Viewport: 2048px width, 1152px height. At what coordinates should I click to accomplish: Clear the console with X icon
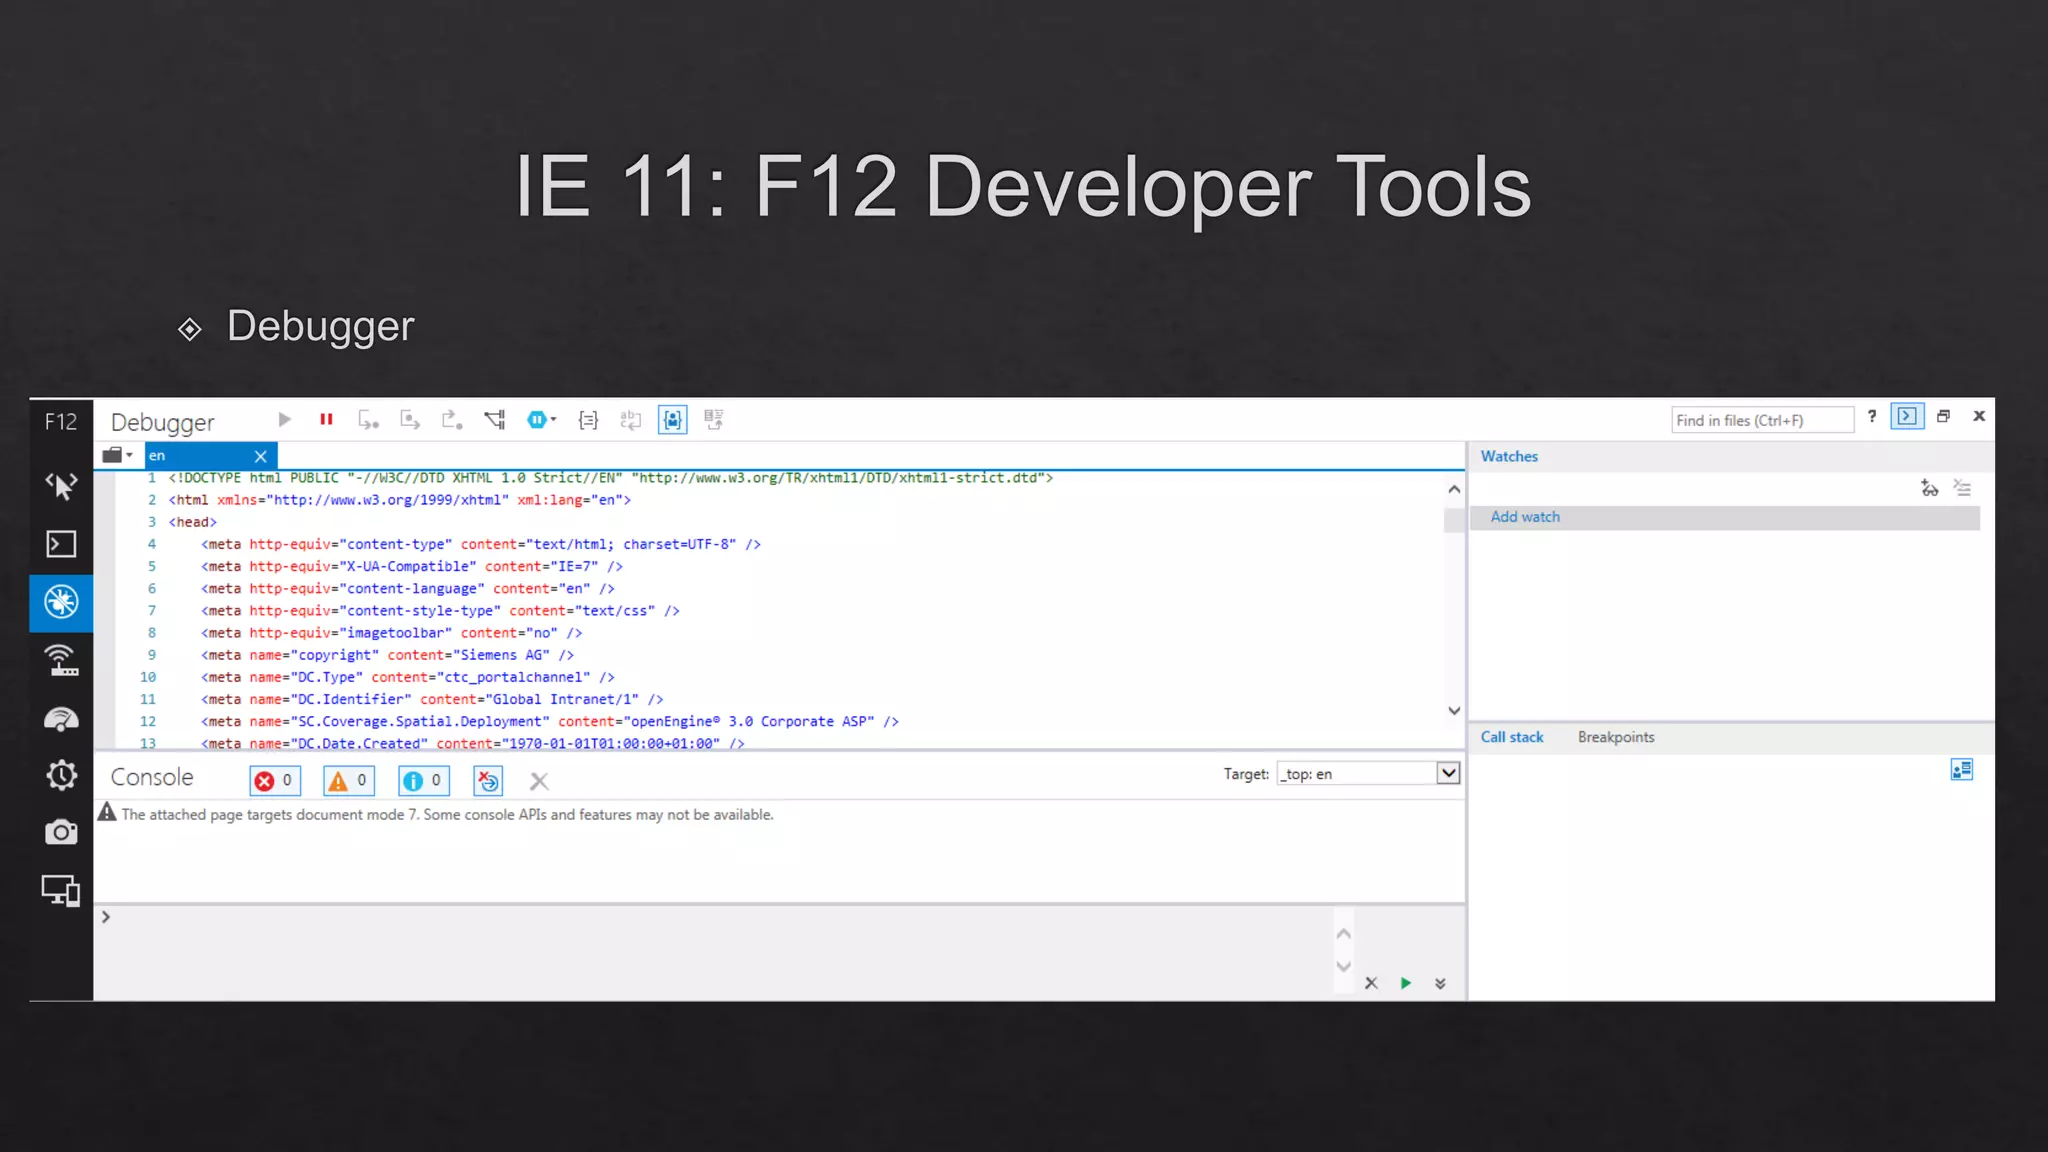click(x=539, y=781)
